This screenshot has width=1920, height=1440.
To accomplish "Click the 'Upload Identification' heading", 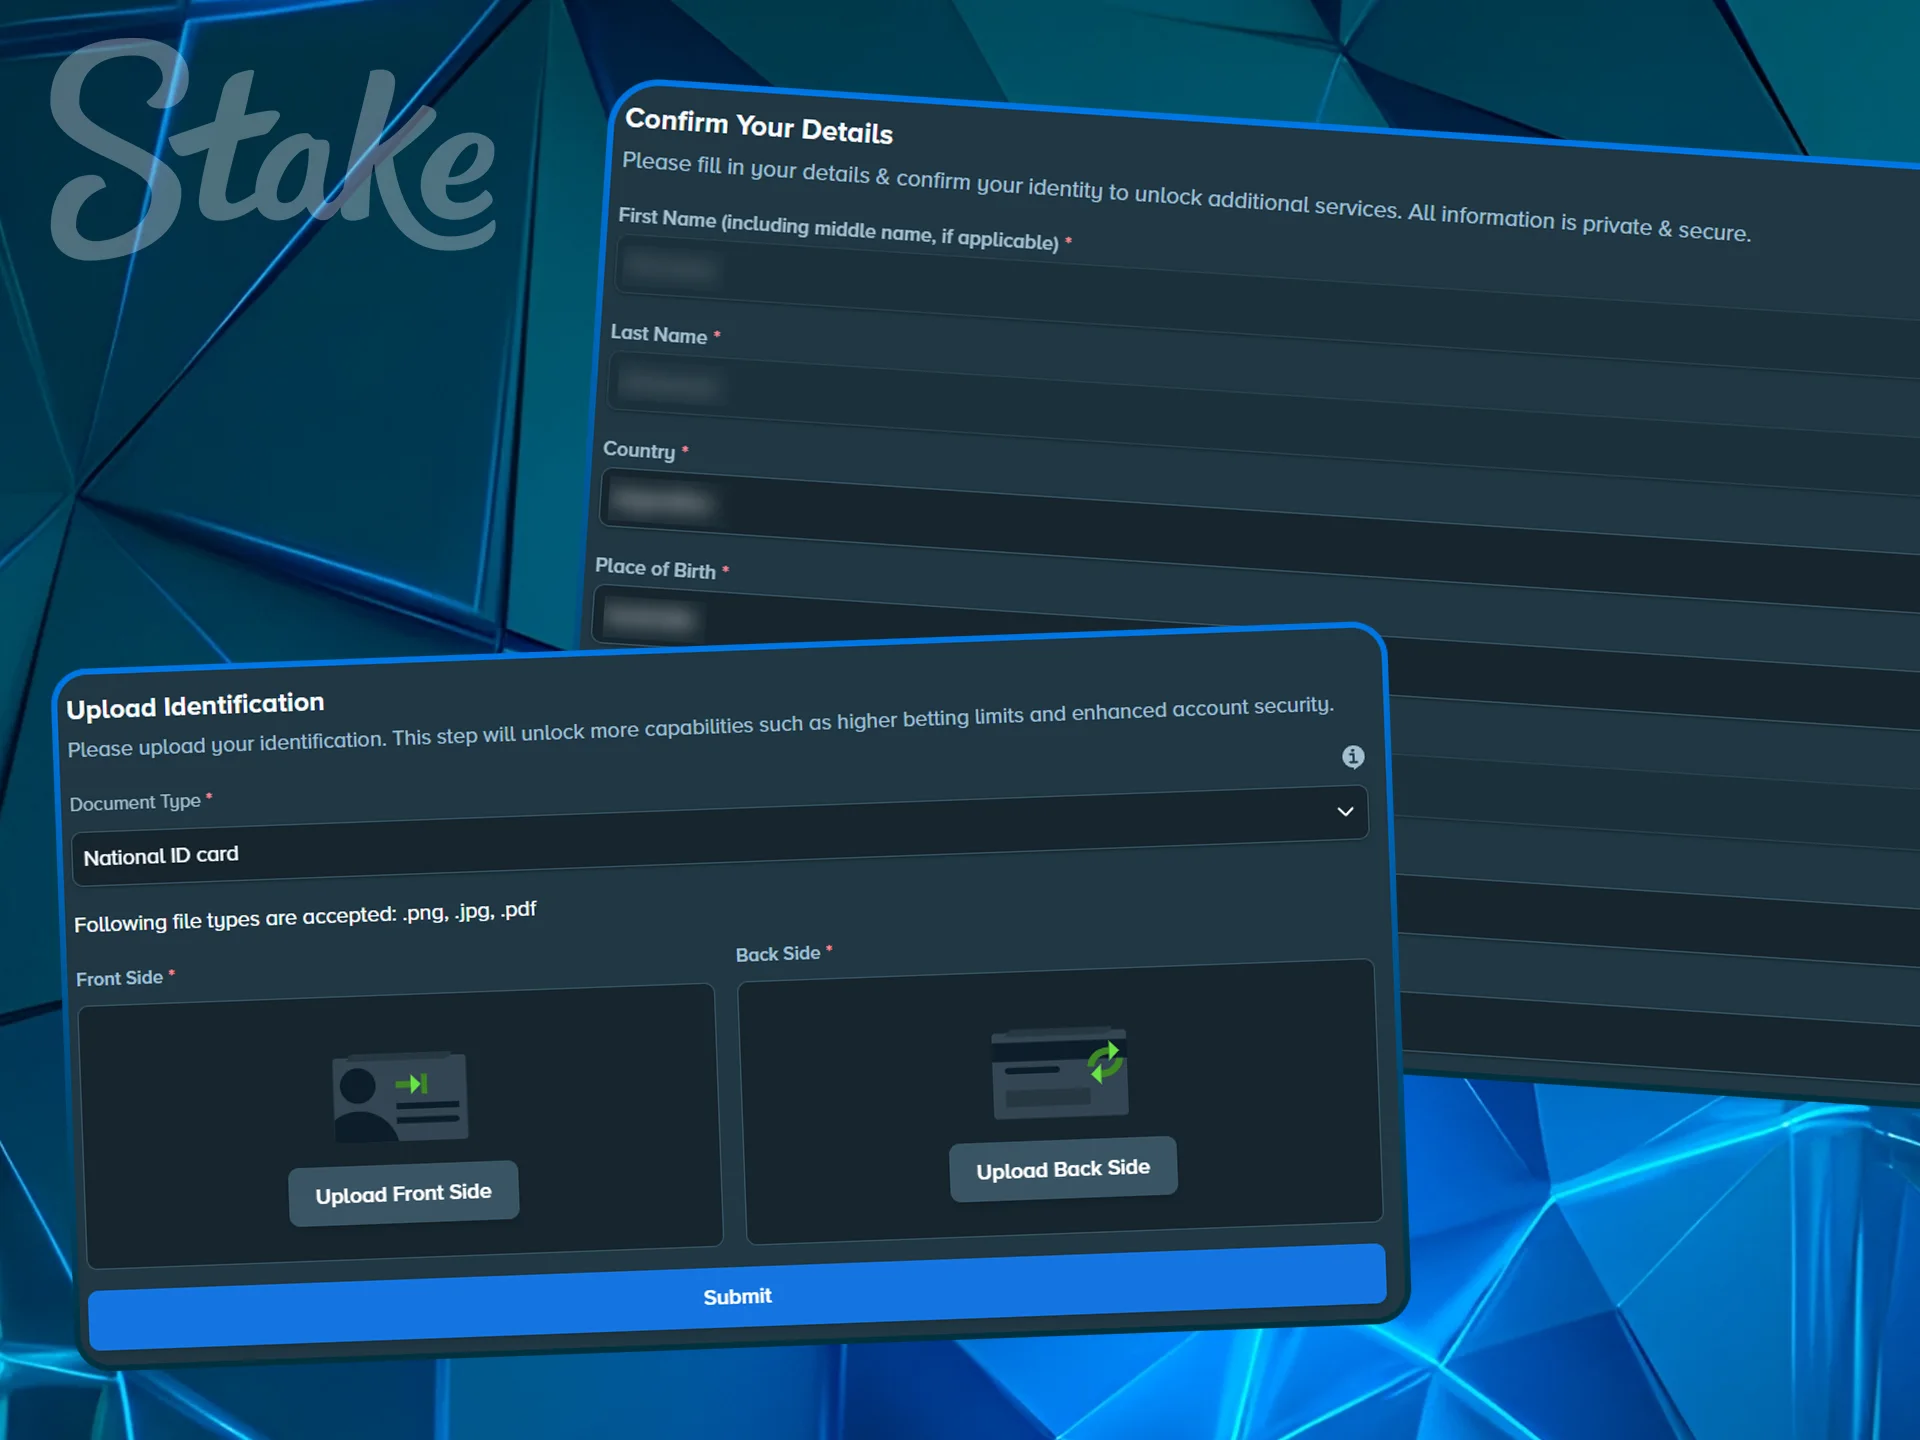I will tap(195, 706).
